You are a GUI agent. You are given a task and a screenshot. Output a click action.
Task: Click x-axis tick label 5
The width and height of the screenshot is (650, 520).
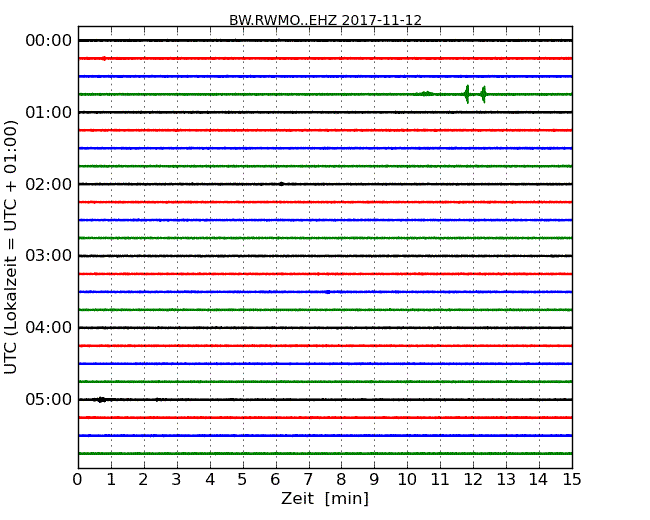[x=243, y=480]
